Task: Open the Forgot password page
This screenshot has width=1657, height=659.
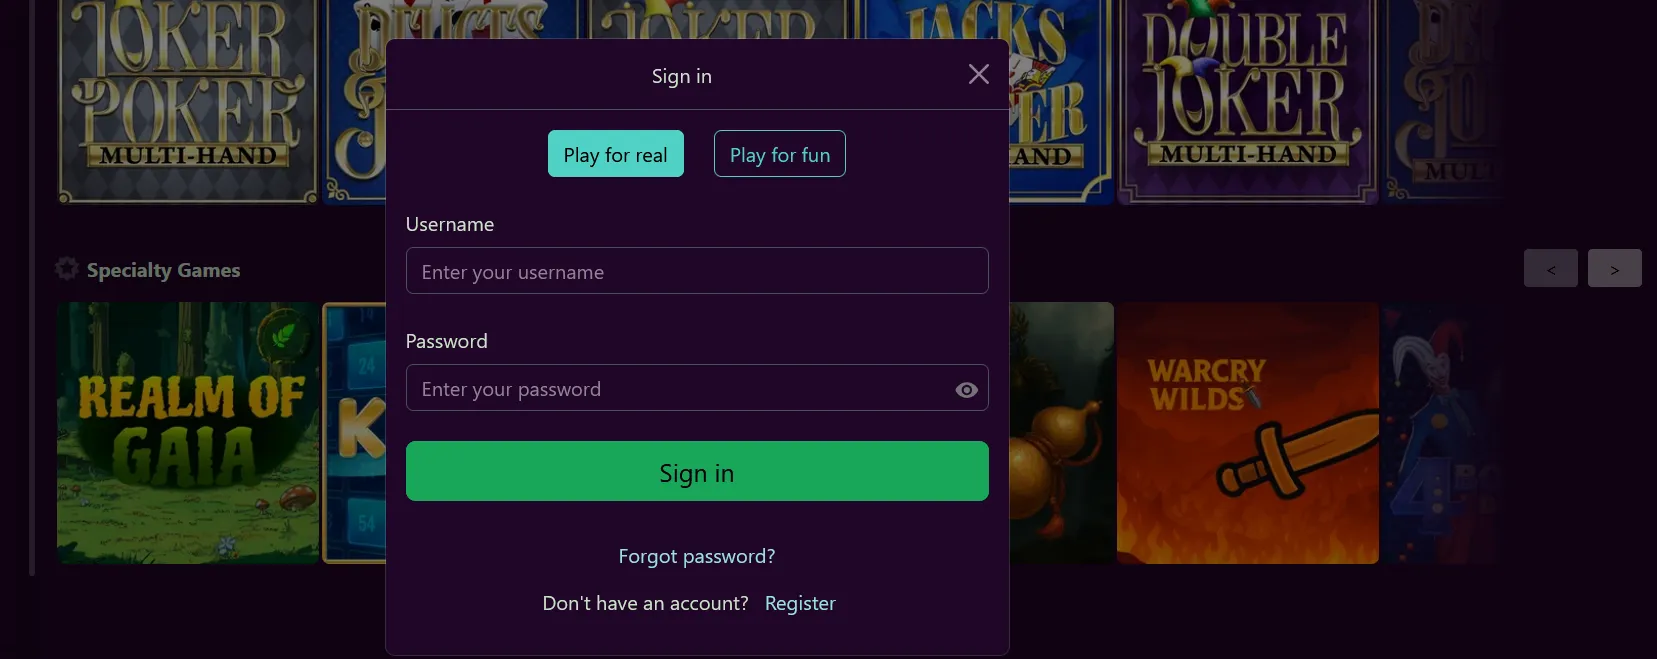Action: coord(696,556)
